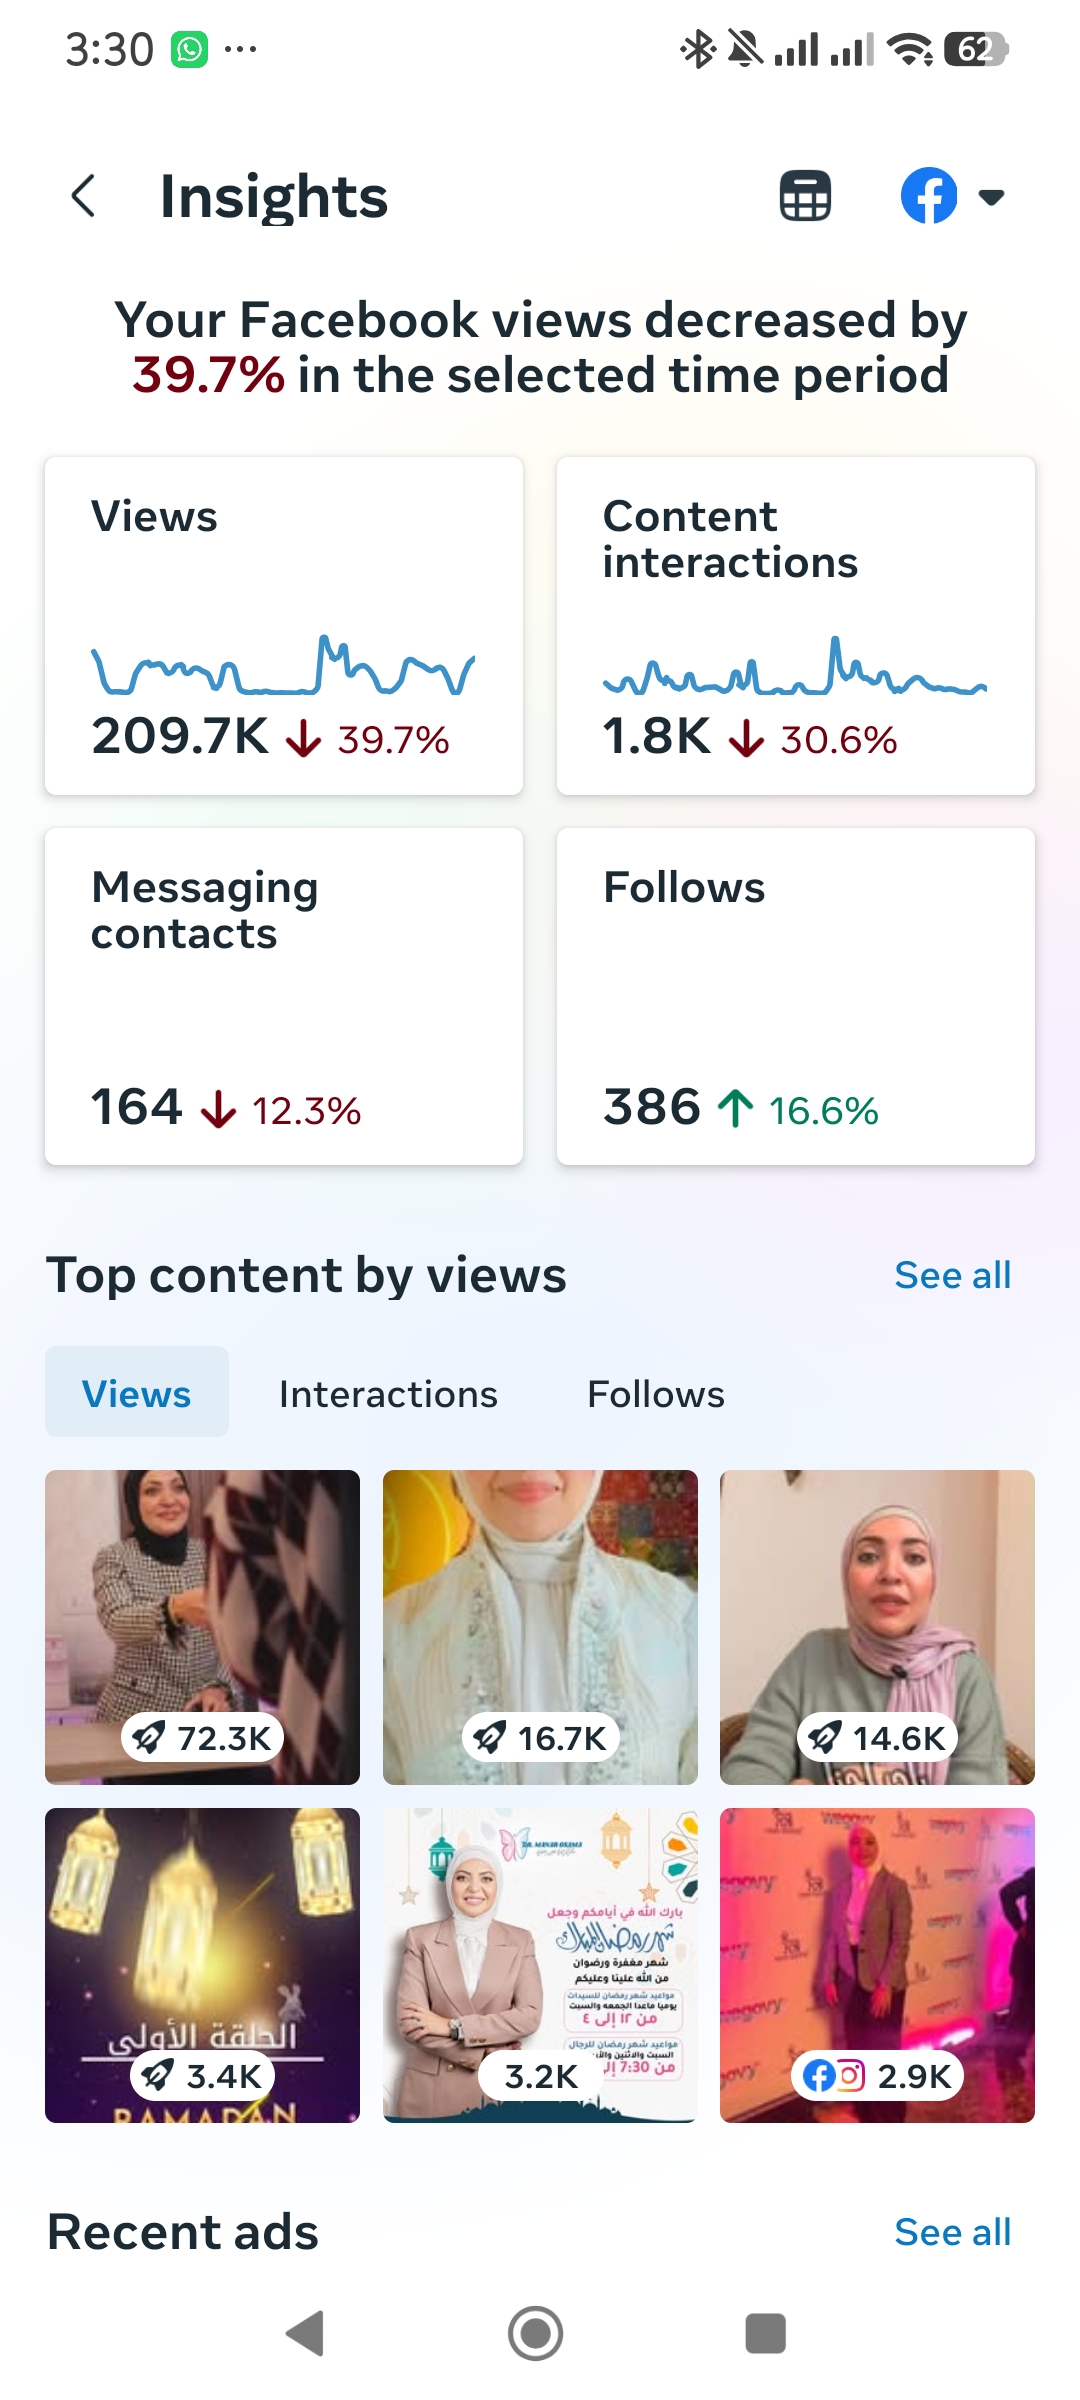Viewport: 1080px width, 2400px height.
Task: Open the post thumbnail showing 3.2K views
Action: coord(540,1965)
